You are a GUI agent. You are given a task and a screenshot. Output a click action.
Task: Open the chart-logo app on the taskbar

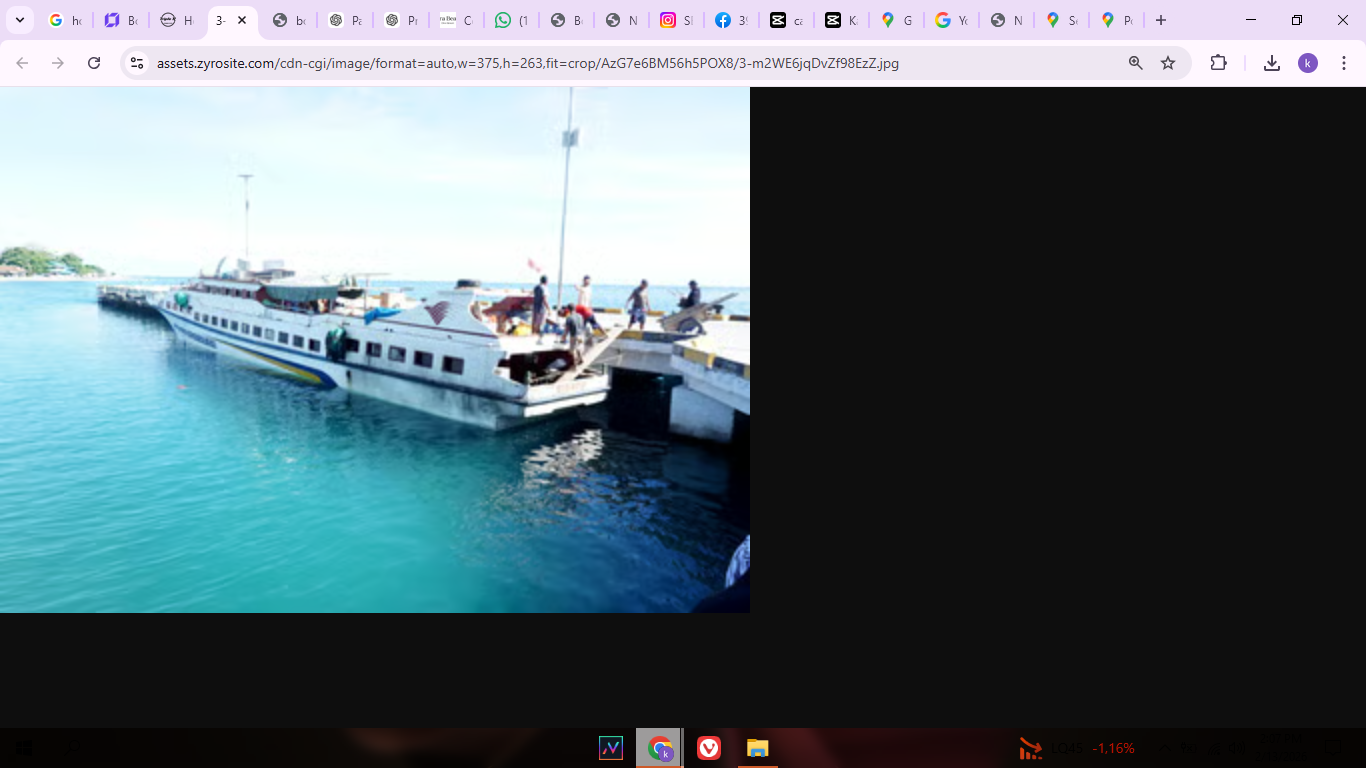pyautogui.click(x=611, y=748)
